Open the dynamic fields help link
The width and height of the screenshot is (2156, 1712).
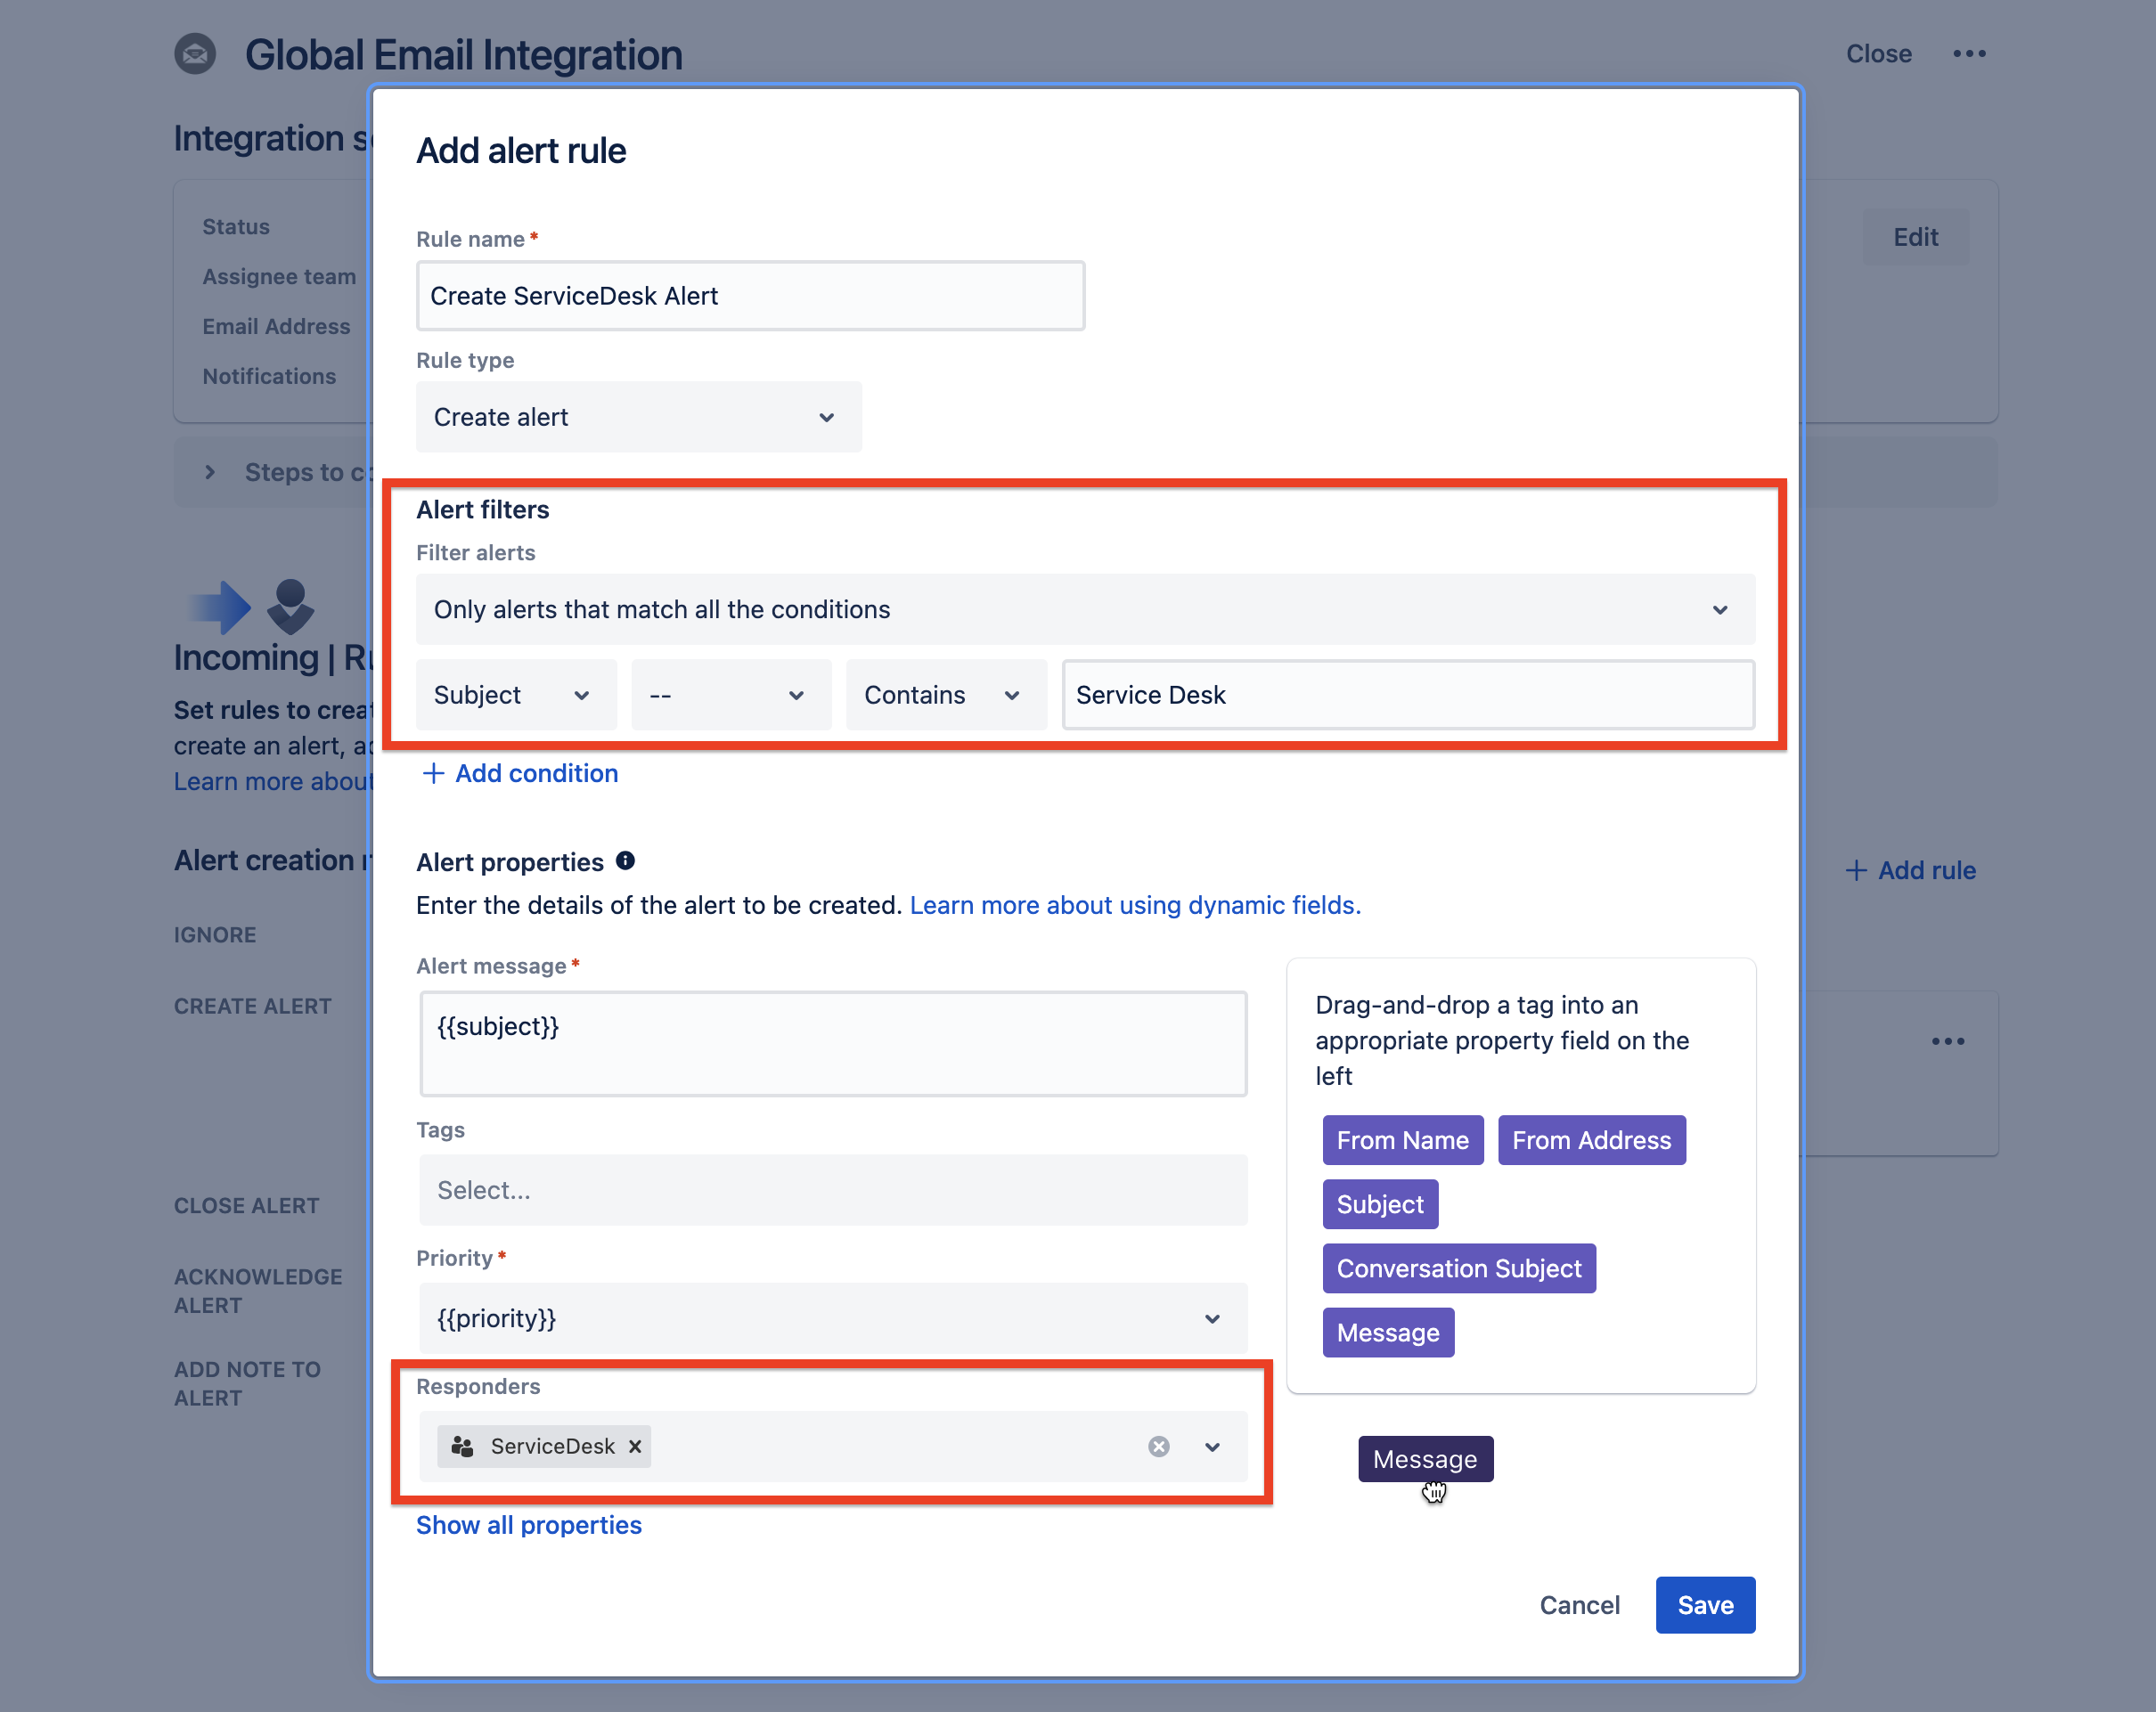[1135, 905]
